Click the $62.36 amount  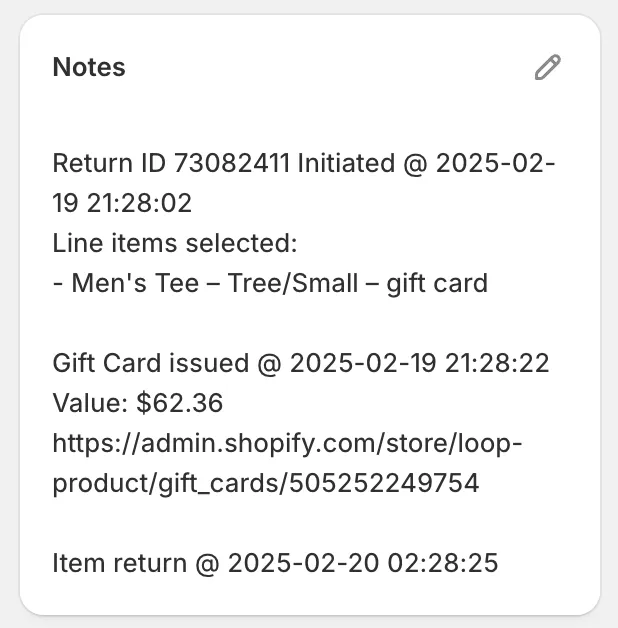click(179, 403)
